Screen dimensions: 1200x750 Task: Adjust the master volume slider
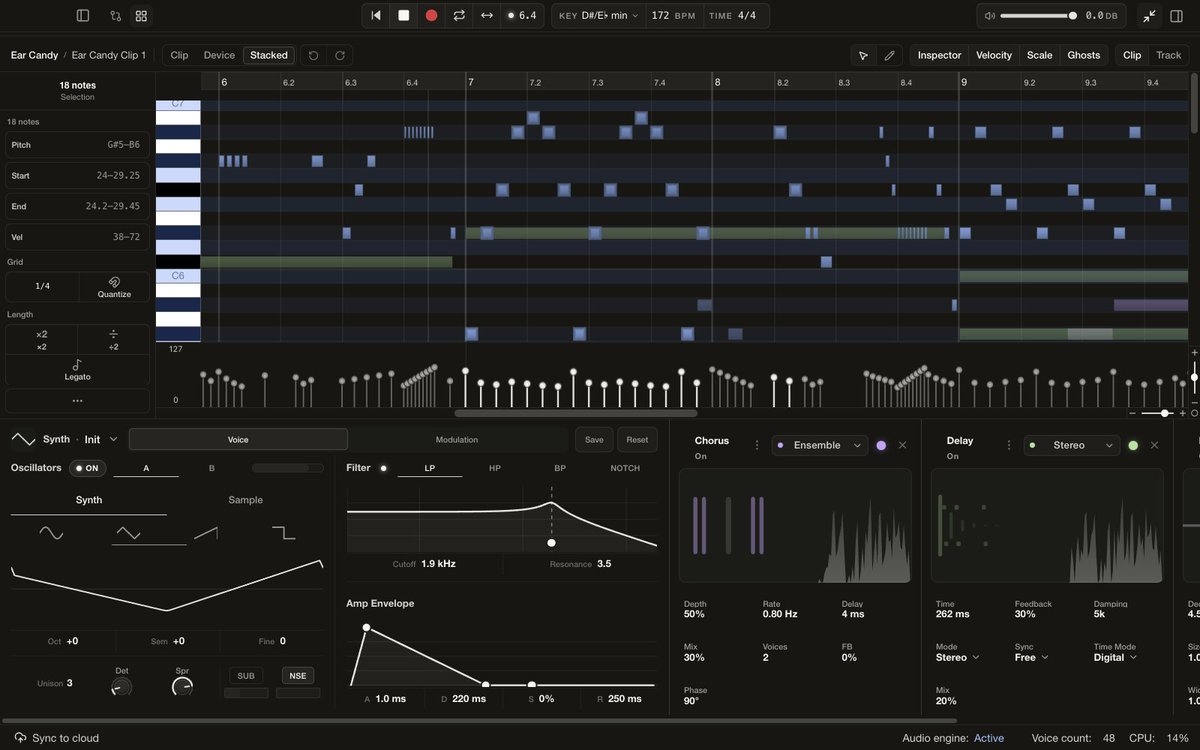pyautogui.click(x=1039, y=16)
